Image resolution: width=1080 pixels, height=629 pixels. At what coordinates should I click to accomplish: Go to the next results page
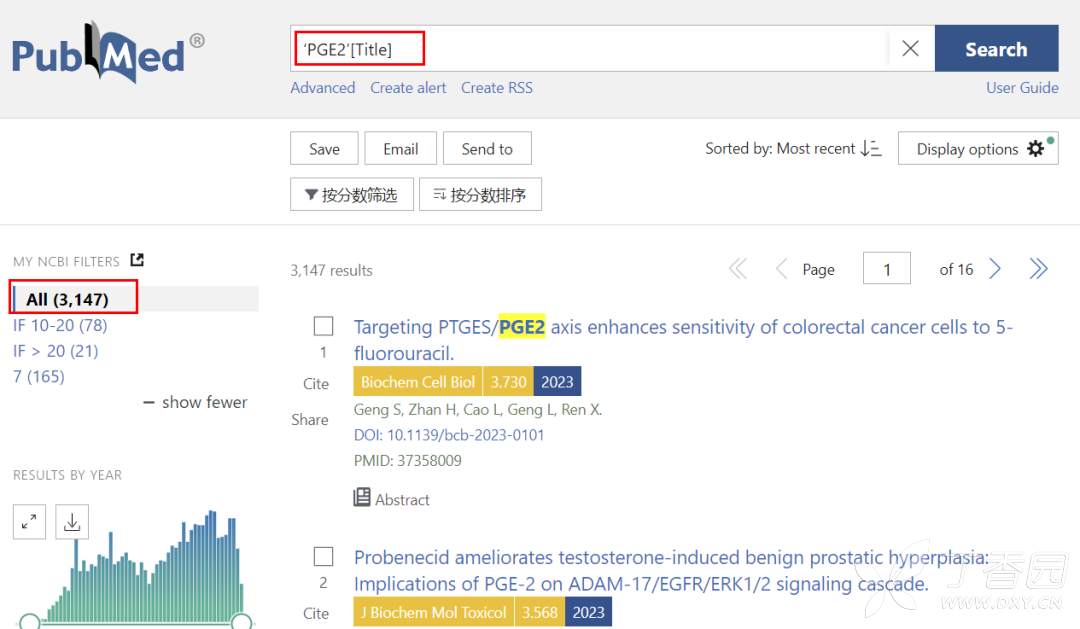[x=995, y=269]
